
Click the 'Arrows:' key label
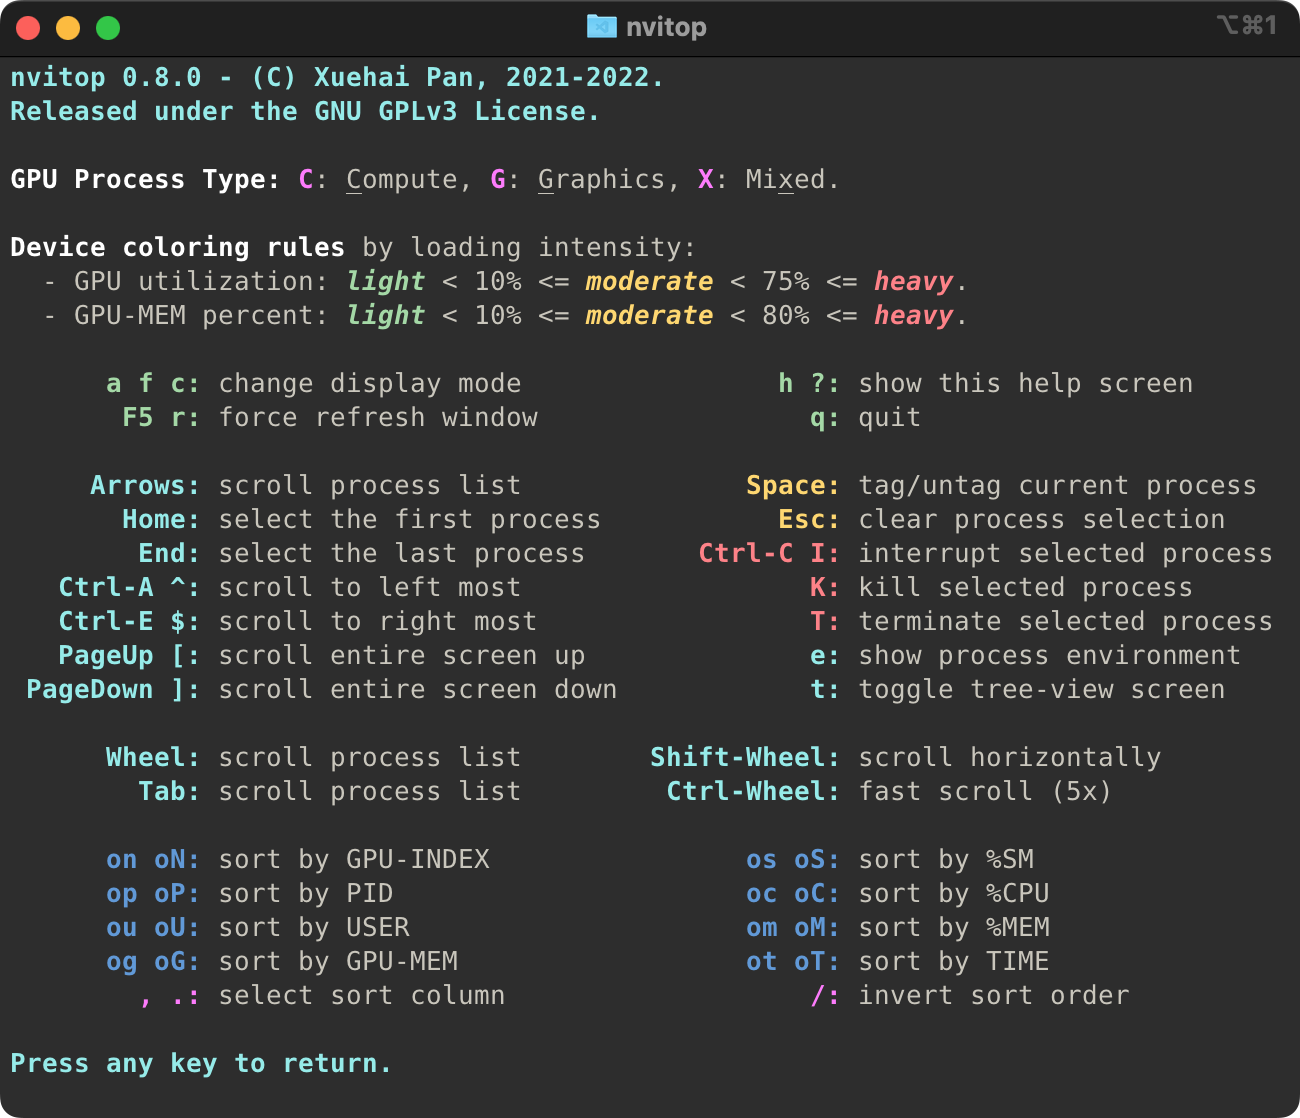click(145, 485)
